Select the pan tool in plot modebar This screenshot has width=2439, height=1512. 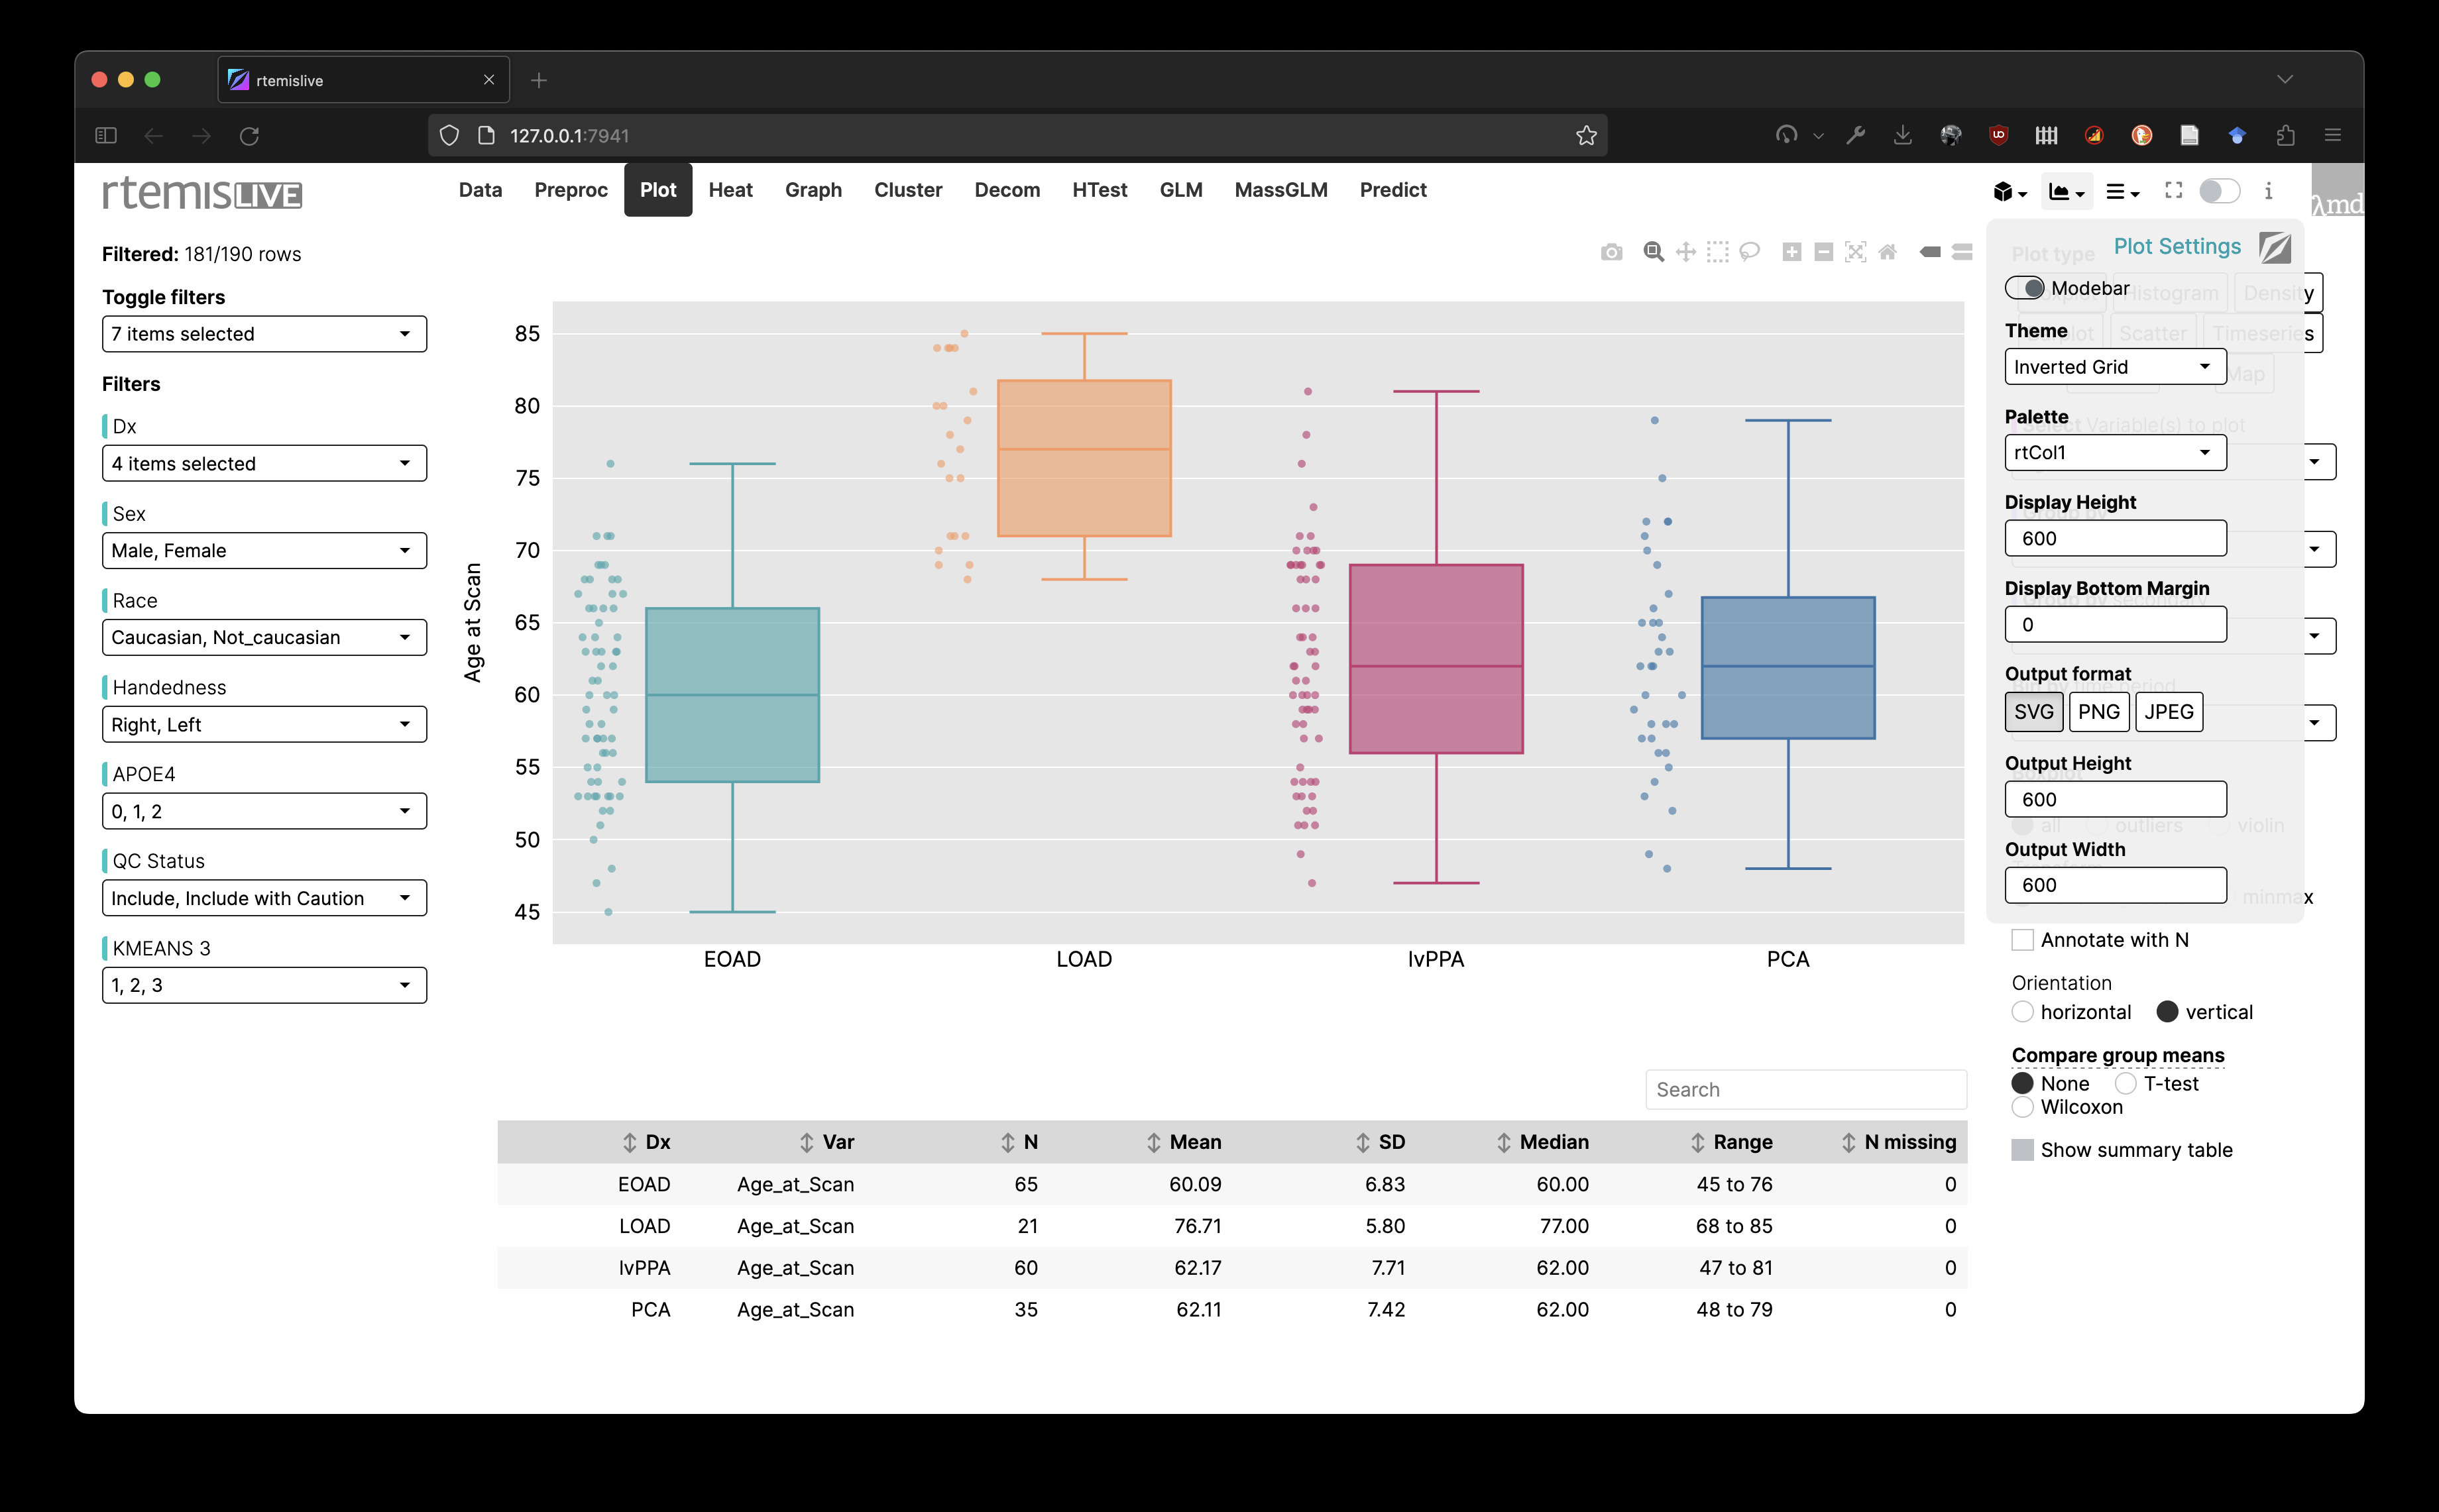[x=1686, y=252]
